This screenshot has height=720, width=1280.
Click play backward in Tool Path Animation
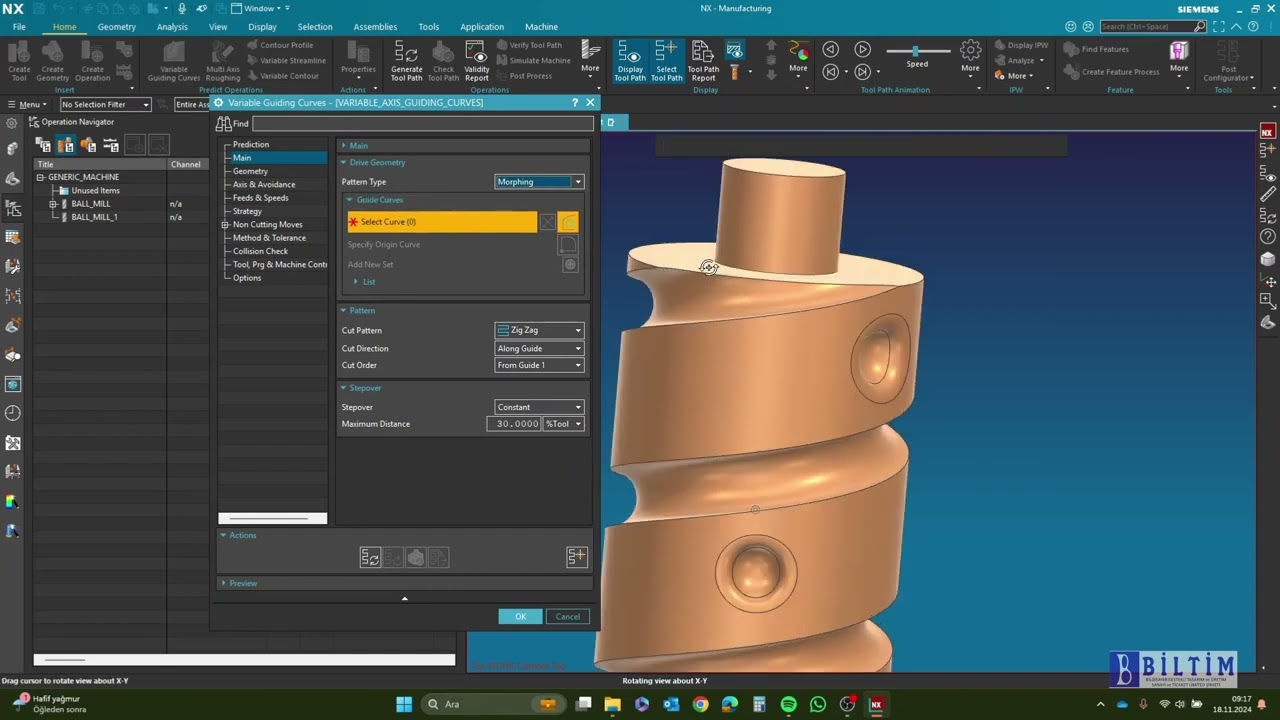pos(830,49)
